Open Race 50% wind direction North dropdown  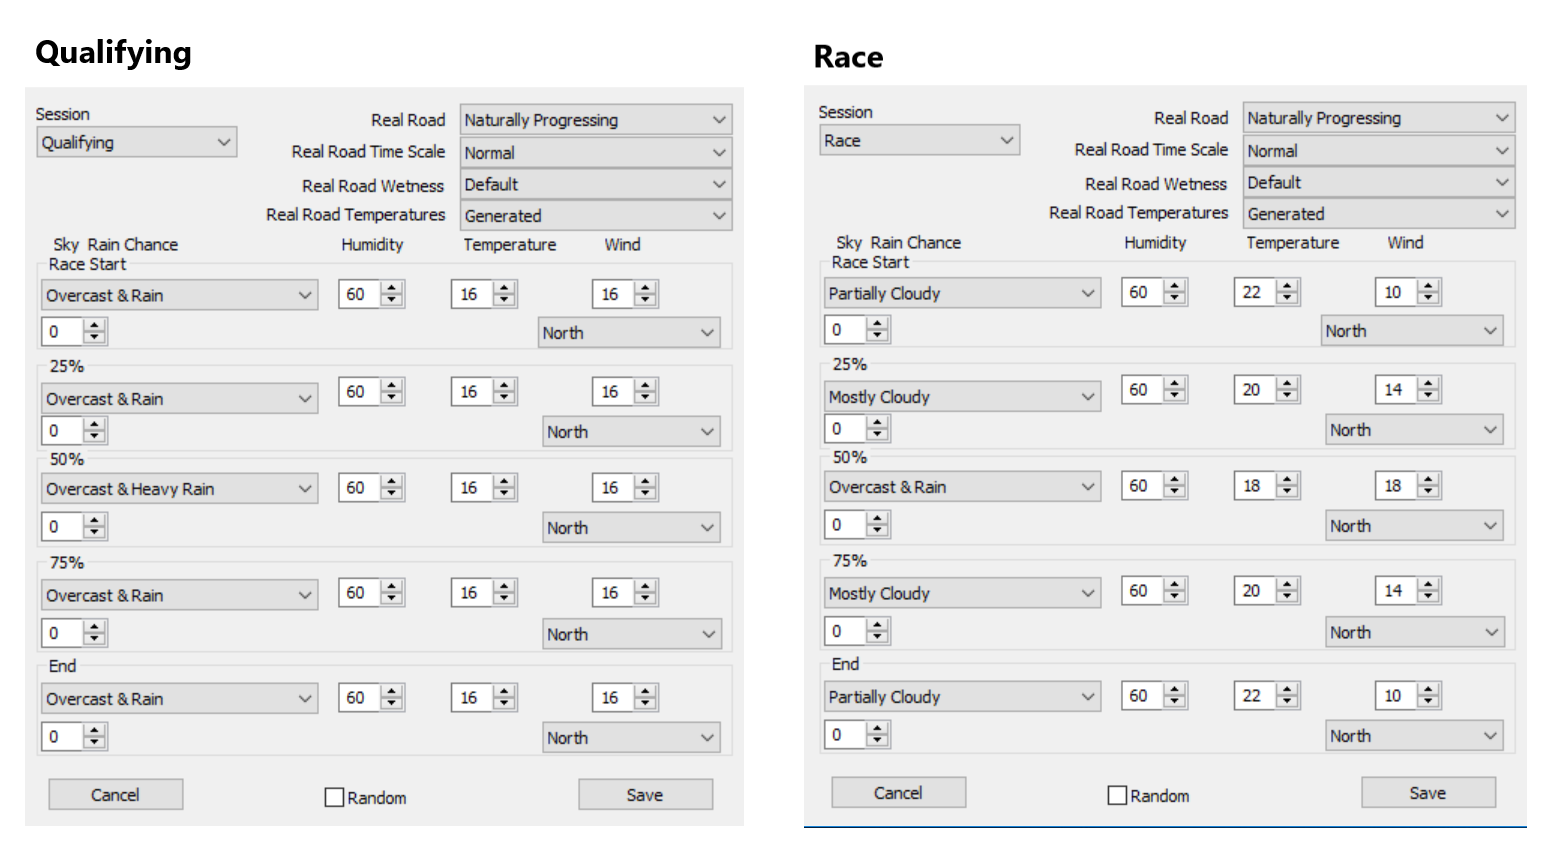pos(1414,525)
